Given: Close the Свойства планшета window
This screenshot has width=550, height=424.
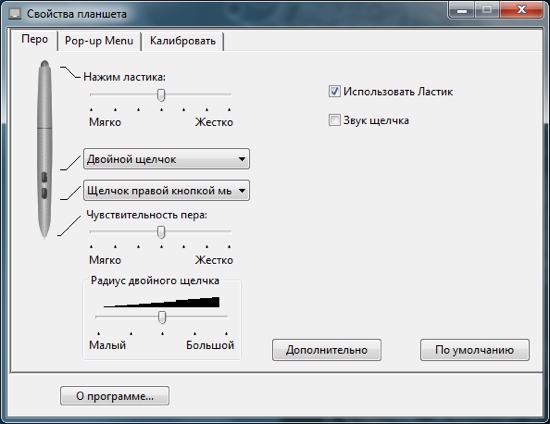Looking at the screenshot, I should (x=522, y=10).
